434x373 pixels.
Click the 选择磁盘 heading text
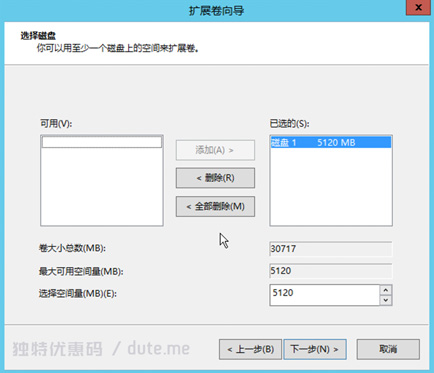tap(38, 36)
